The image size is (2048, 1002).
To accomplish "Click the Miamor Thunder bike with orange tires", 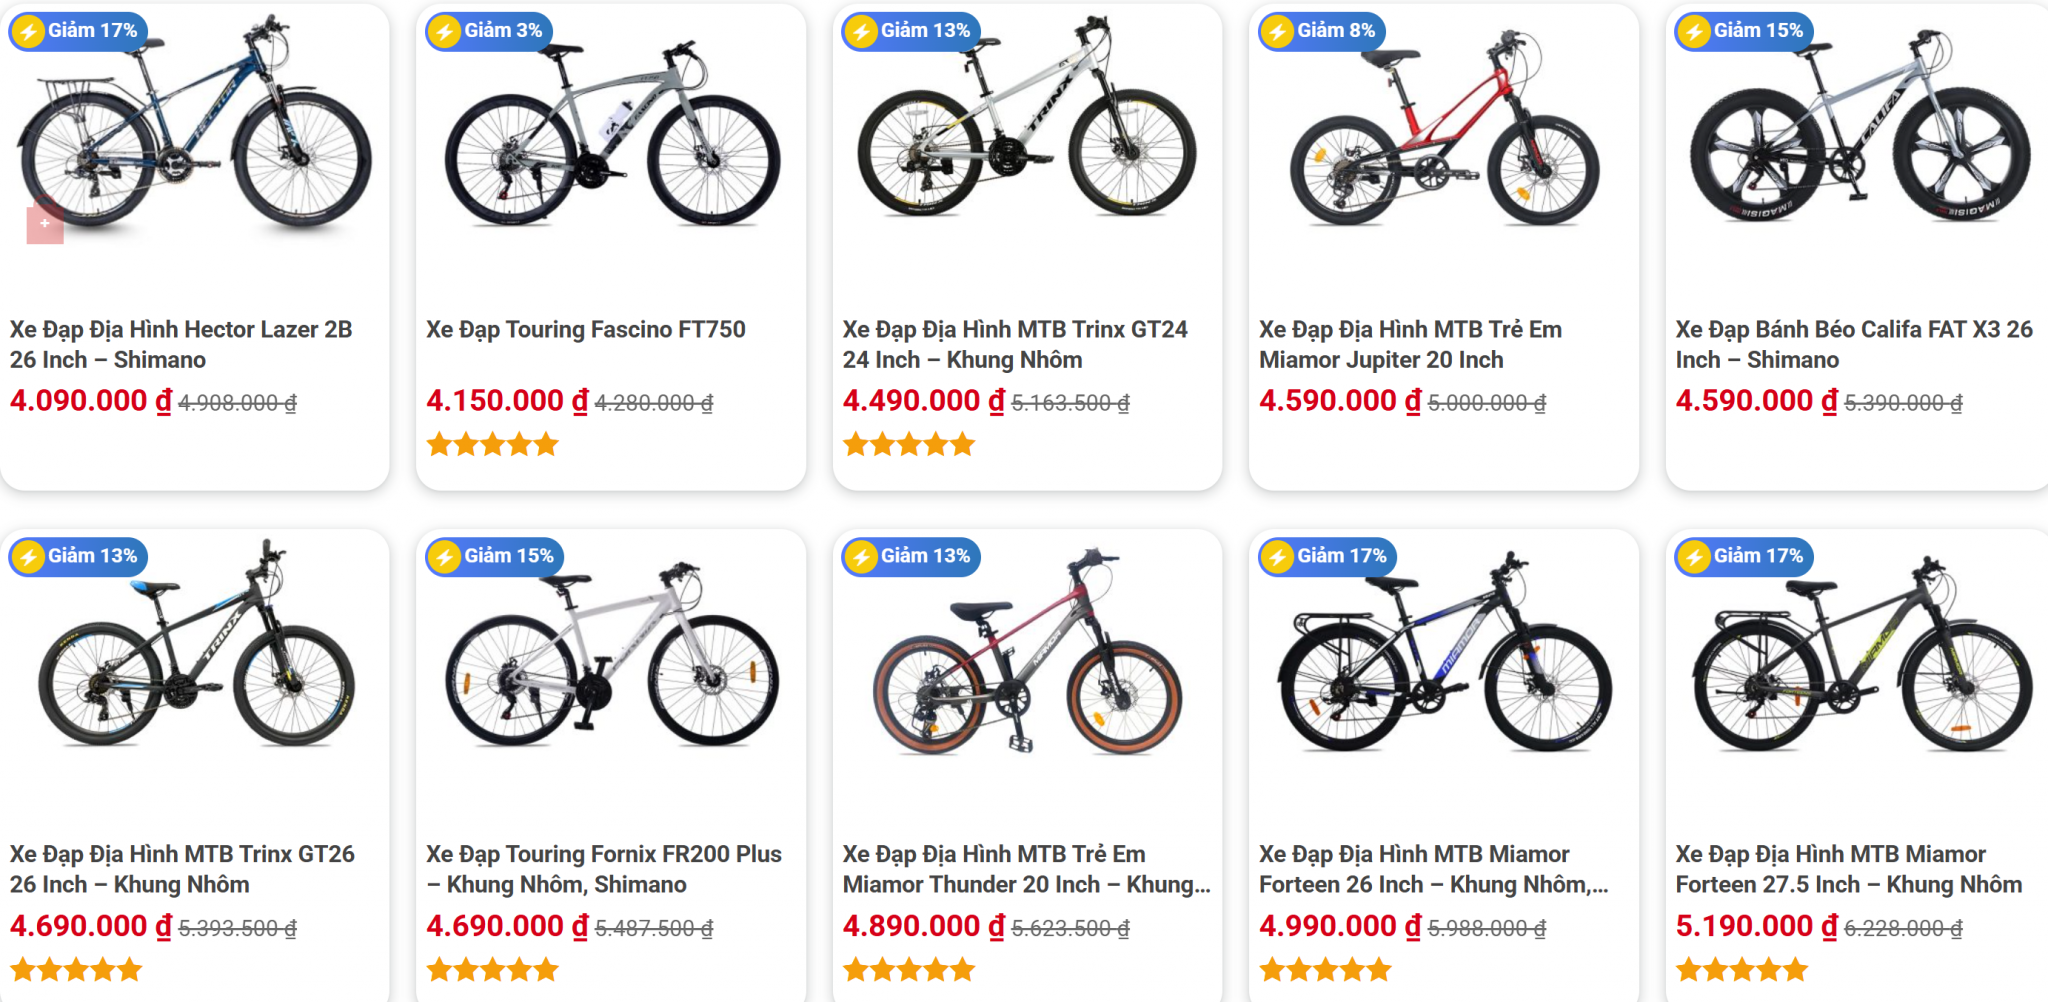I will tap(1027, 660).
